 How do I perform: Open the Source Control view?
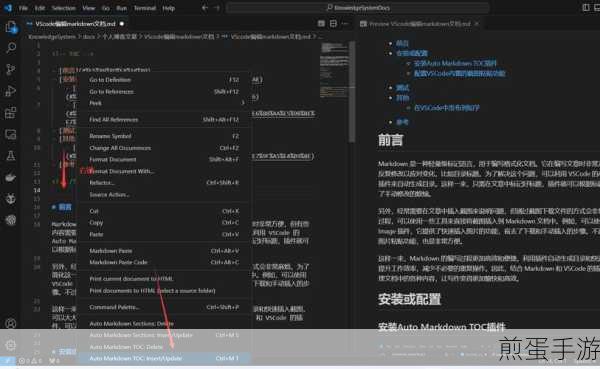coord(11,69)
